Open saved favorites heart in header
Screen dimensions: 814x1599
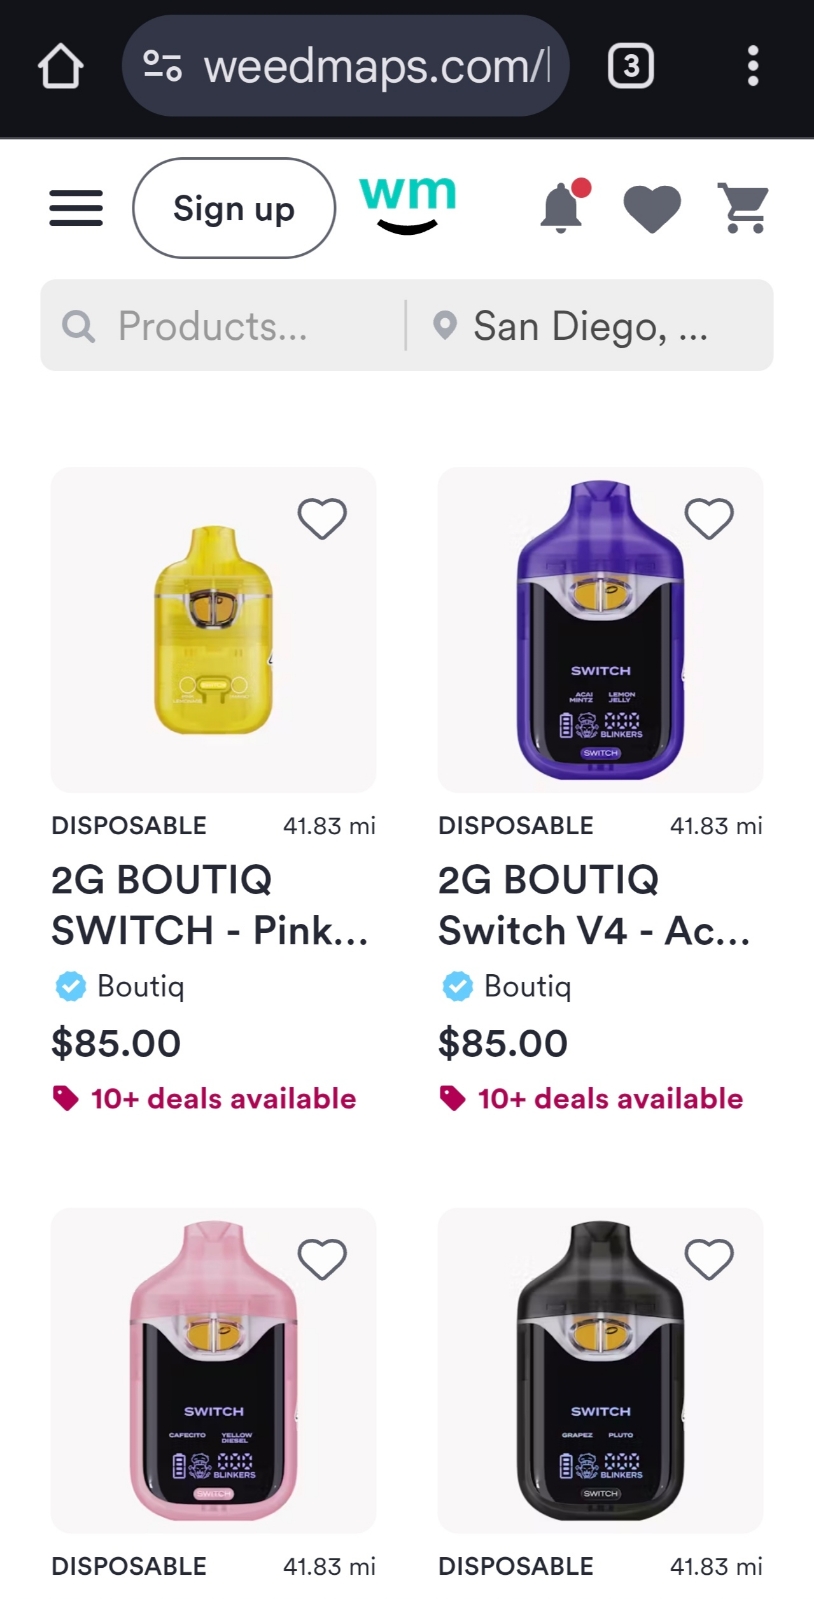click(652, 208)
